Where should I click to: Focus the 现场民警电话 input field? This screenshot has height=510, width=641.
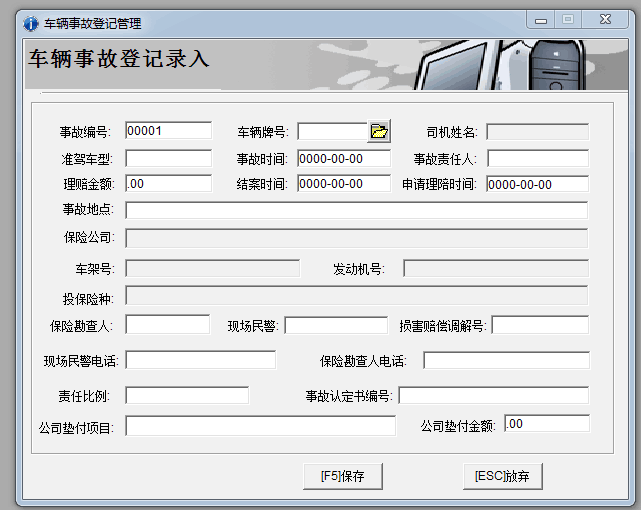[x=201, y=360]
